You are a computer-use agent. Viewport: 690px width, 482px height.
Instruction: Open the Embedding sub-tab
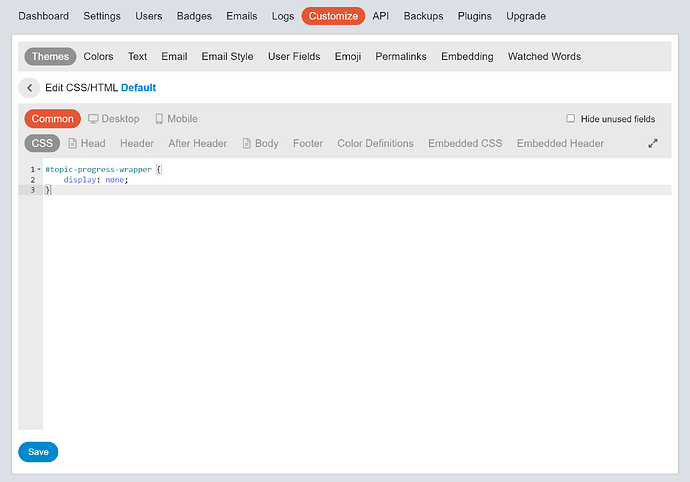click(x=467, y=57)
